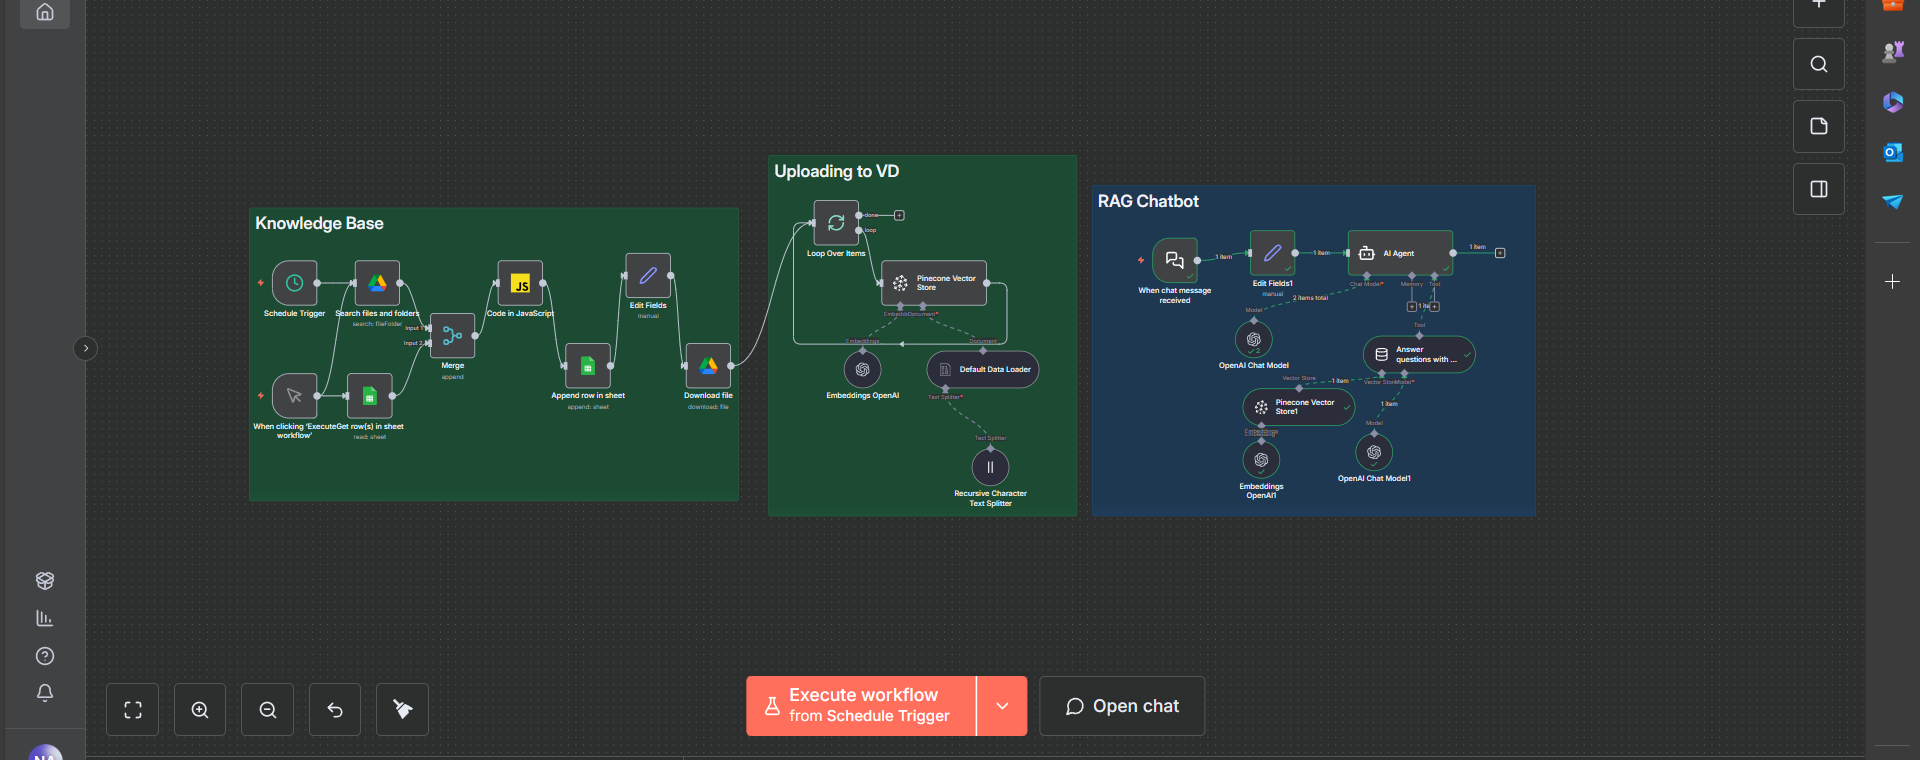1920x760 pixels.
Task: Select the Append row in sheet node
Action: (x=588, y=366)
